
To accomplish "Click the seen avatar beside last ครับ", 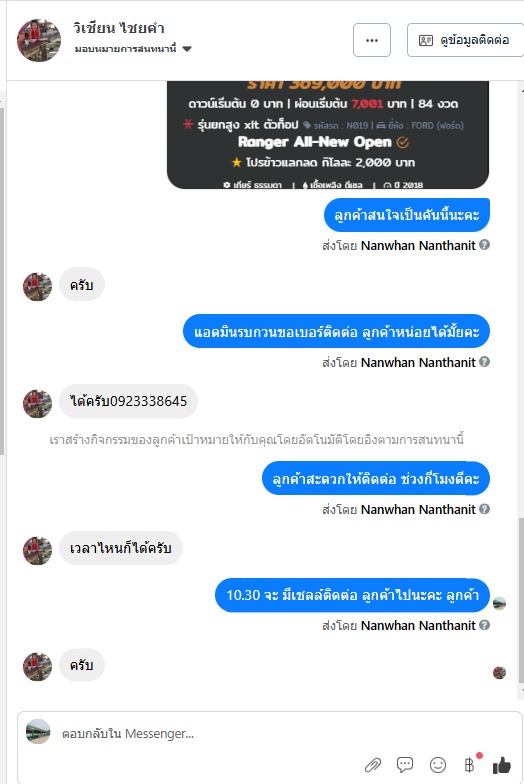I will [499, 672].
